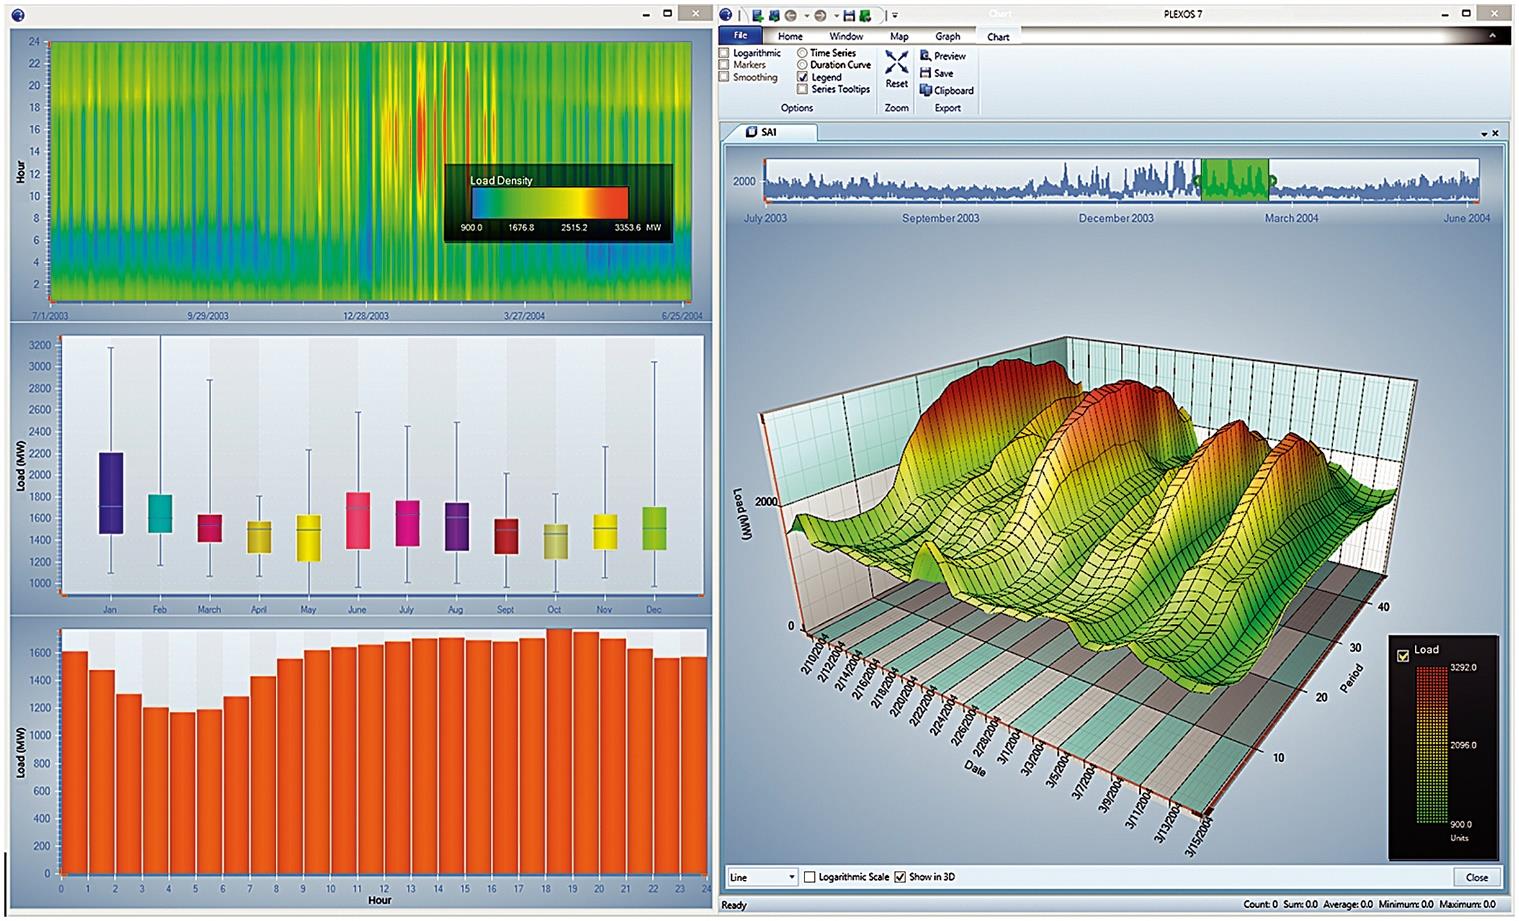This screenshot has height=921, width=1519.
Task: Click the Preview export icon
Action: tap(926, 56)
